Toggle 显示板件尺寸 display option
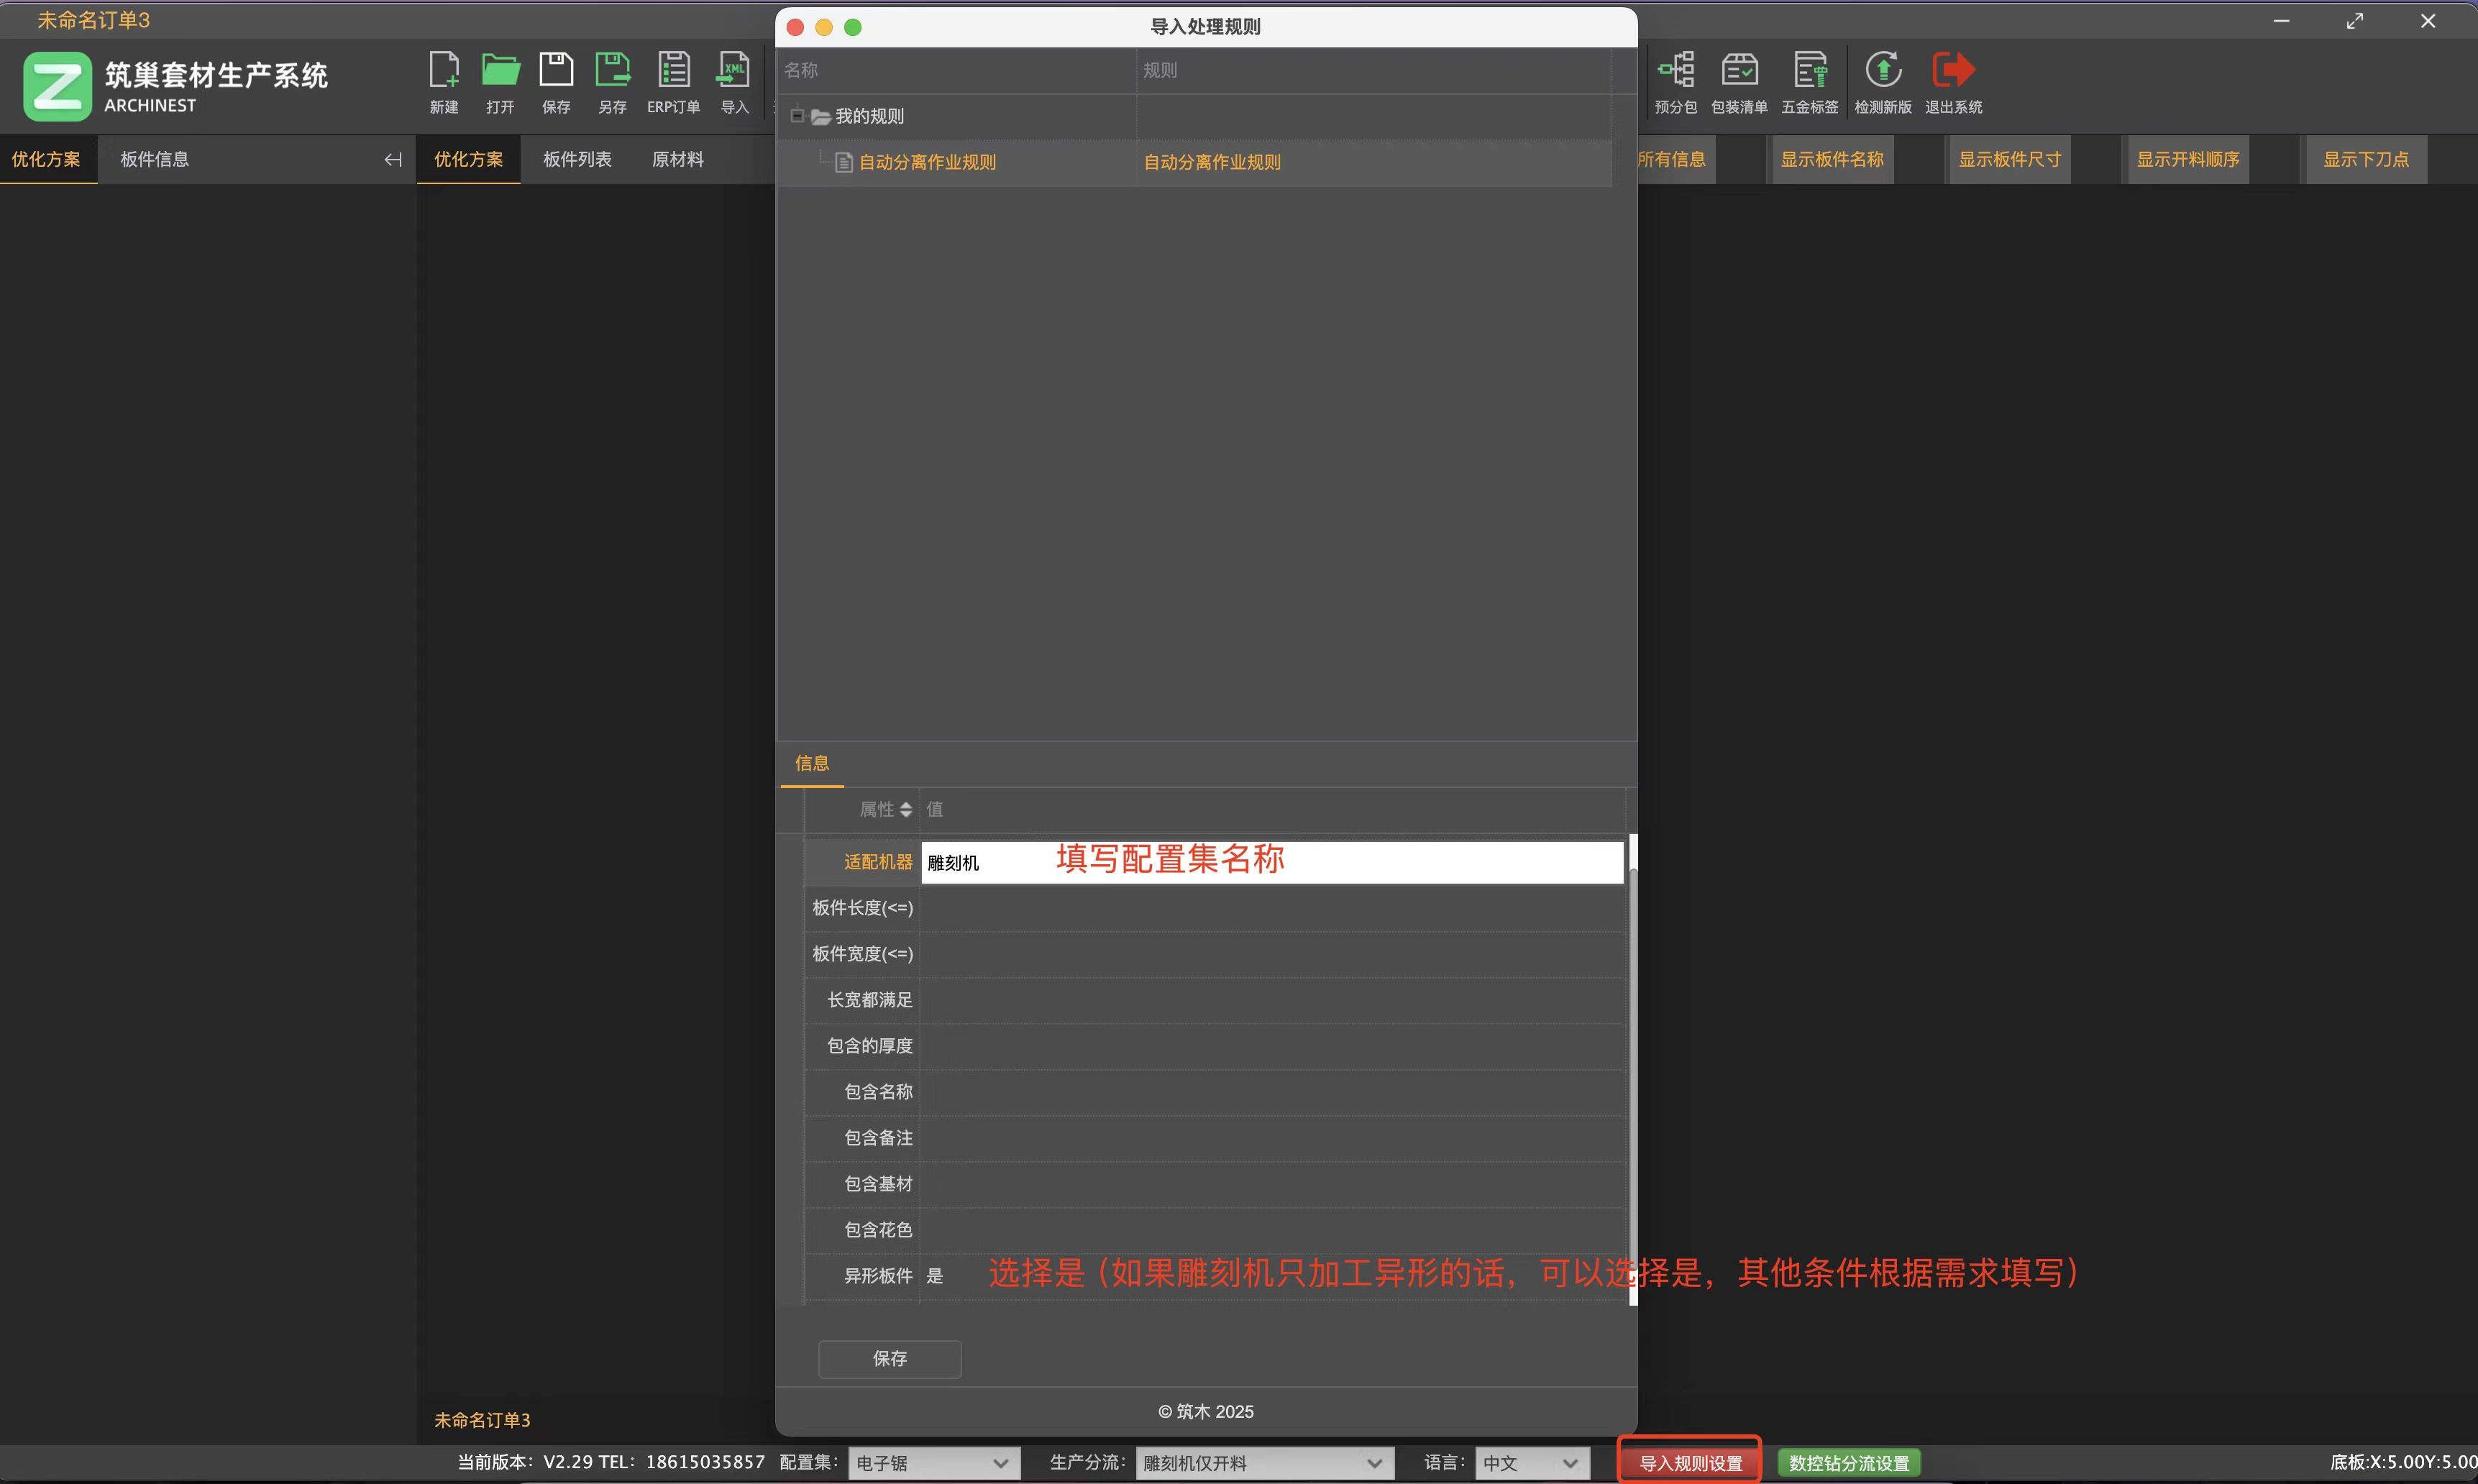This screenshot has width=2478, height=1484. pos(2009,160)
